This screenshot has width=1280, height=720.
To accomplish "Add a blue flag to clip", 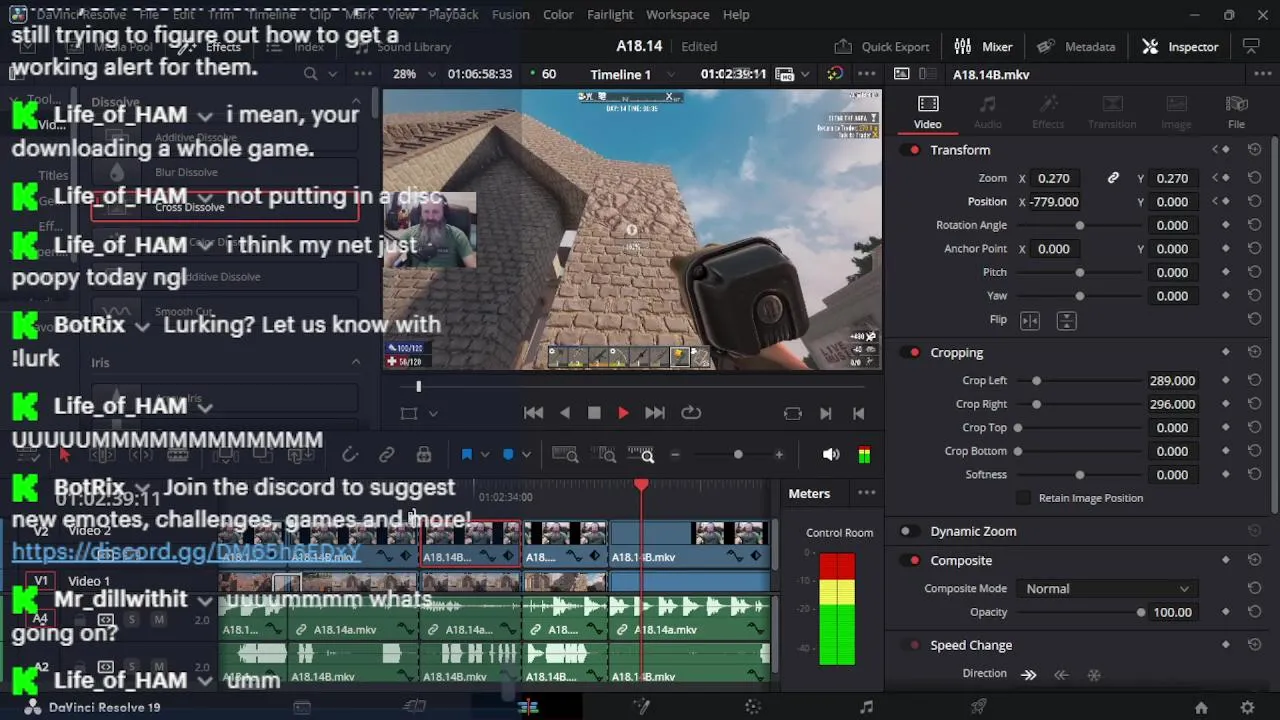I will pyautogui.click(x=466, y=455).
